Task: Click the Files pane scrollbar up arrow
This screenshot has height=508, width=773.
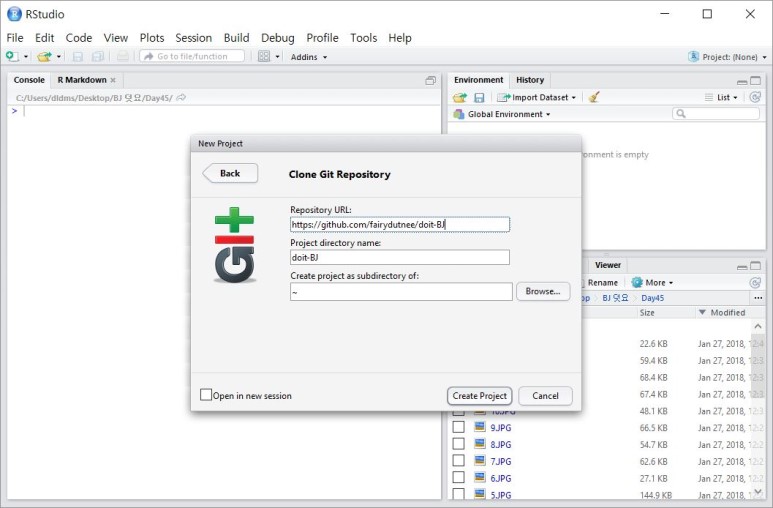Action: tap(758, 326)
